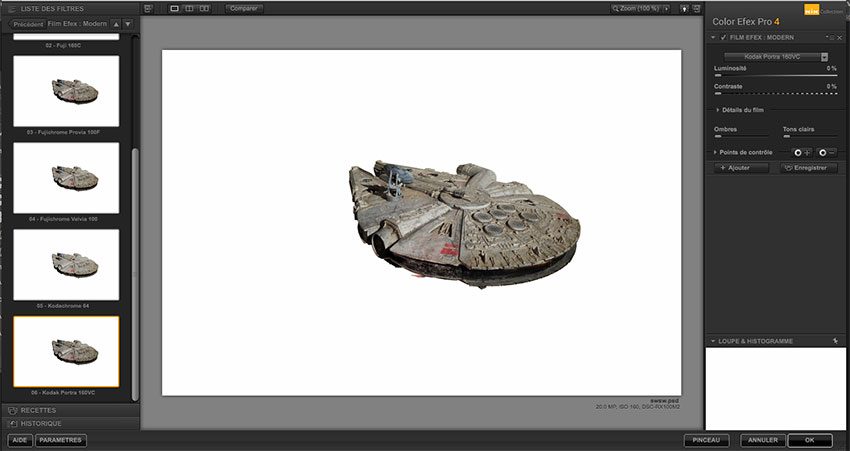This screenshot has height=451, width=850.
Task: Click the Enregistrer button
Action: (x=809, y=168)
